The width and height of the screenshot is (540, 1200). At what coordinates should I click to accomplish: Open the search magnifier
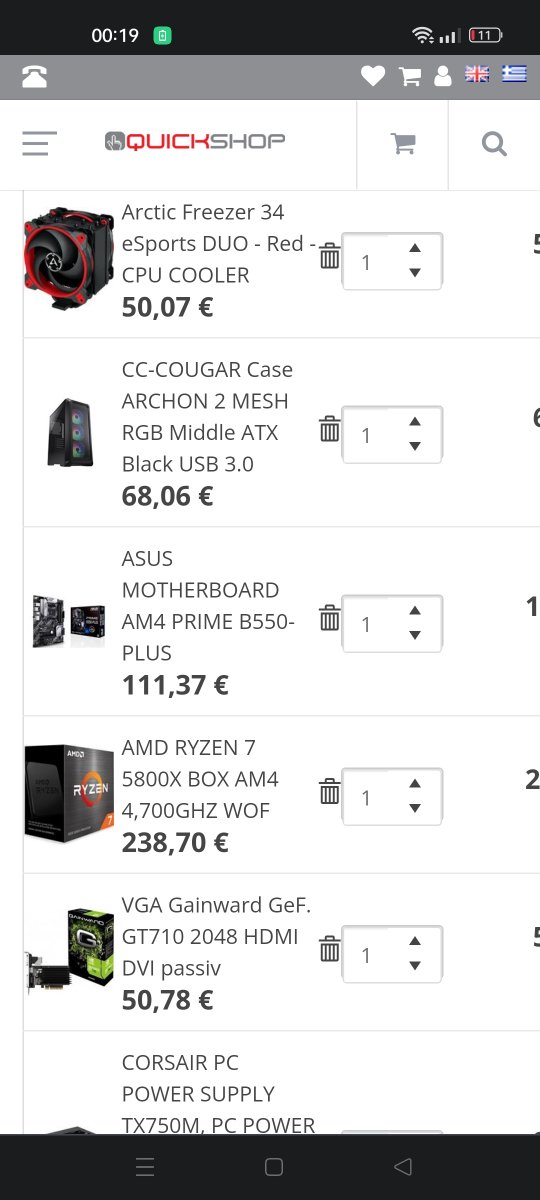(494, 144)
